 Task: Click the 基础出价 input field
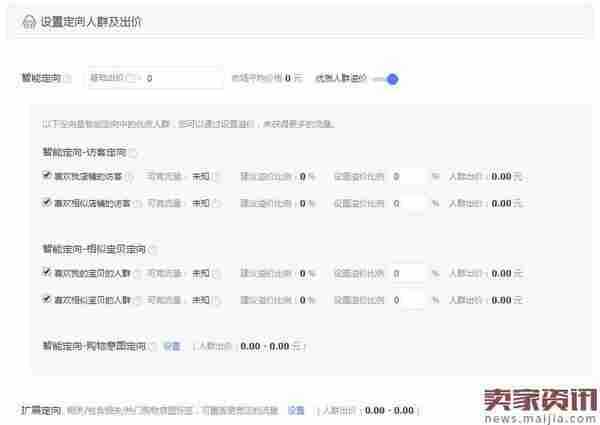[182, 78]
